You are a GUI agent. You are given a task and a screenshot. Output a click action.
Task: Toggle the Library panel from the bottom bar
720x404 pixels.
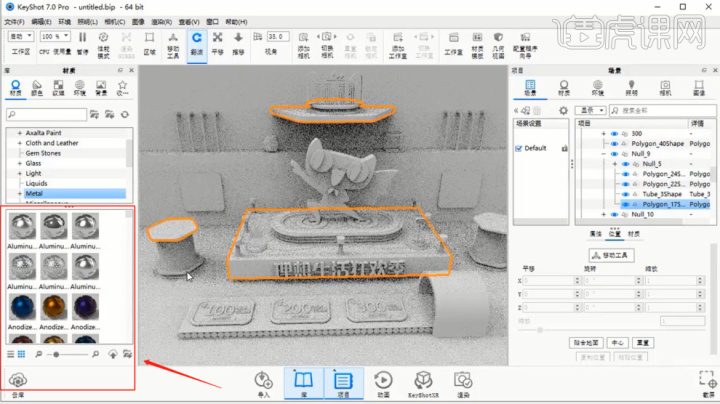[x=304, y=383]
